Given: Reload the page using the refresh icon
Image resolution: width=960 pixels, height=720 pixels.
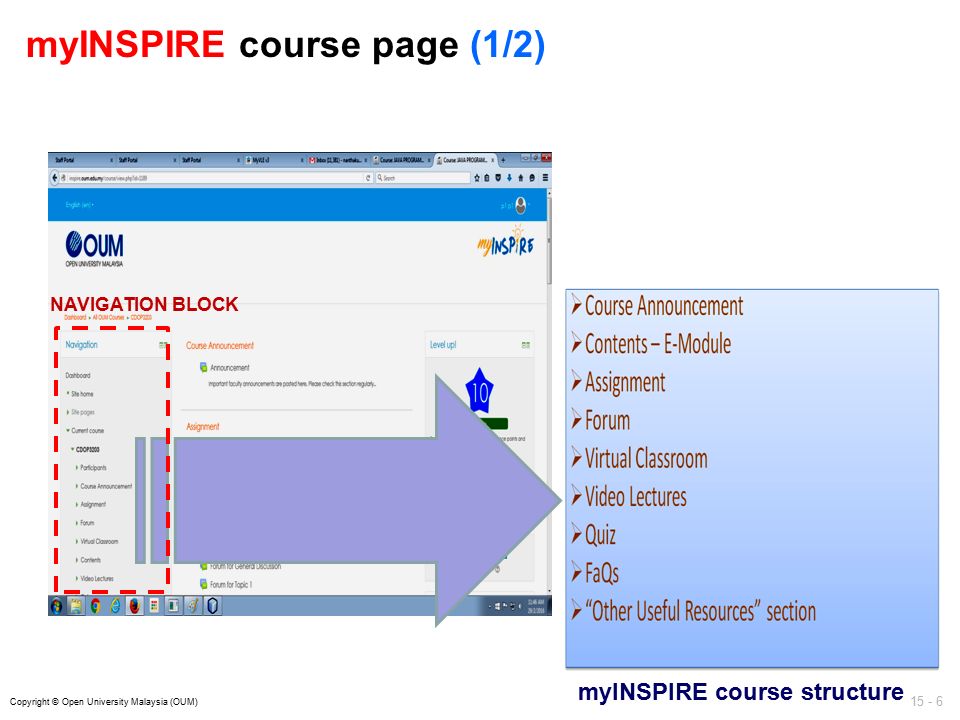Looking at the screenshot, I should pyautogui.click(x=369, y=178).
